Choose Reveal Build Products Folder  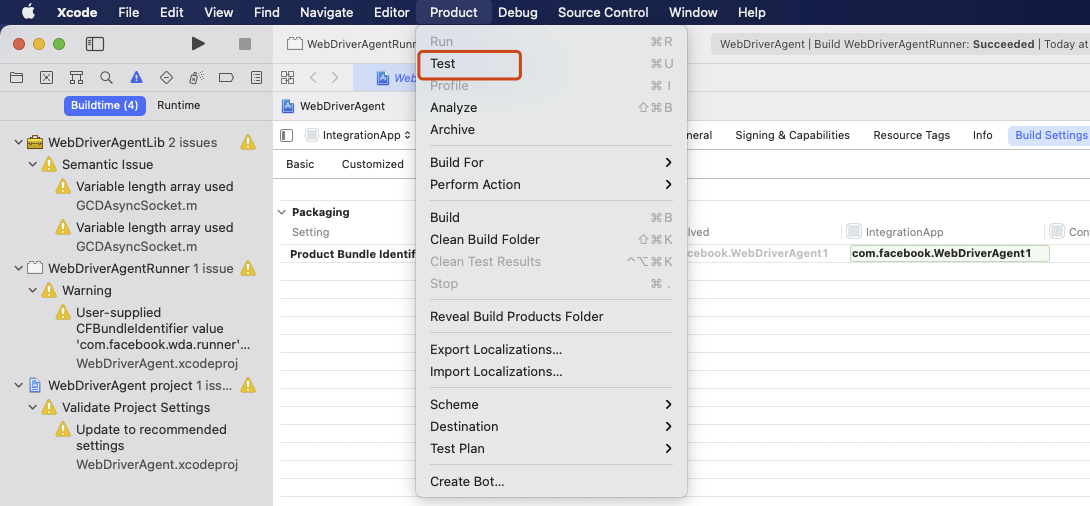pos(551,317)
